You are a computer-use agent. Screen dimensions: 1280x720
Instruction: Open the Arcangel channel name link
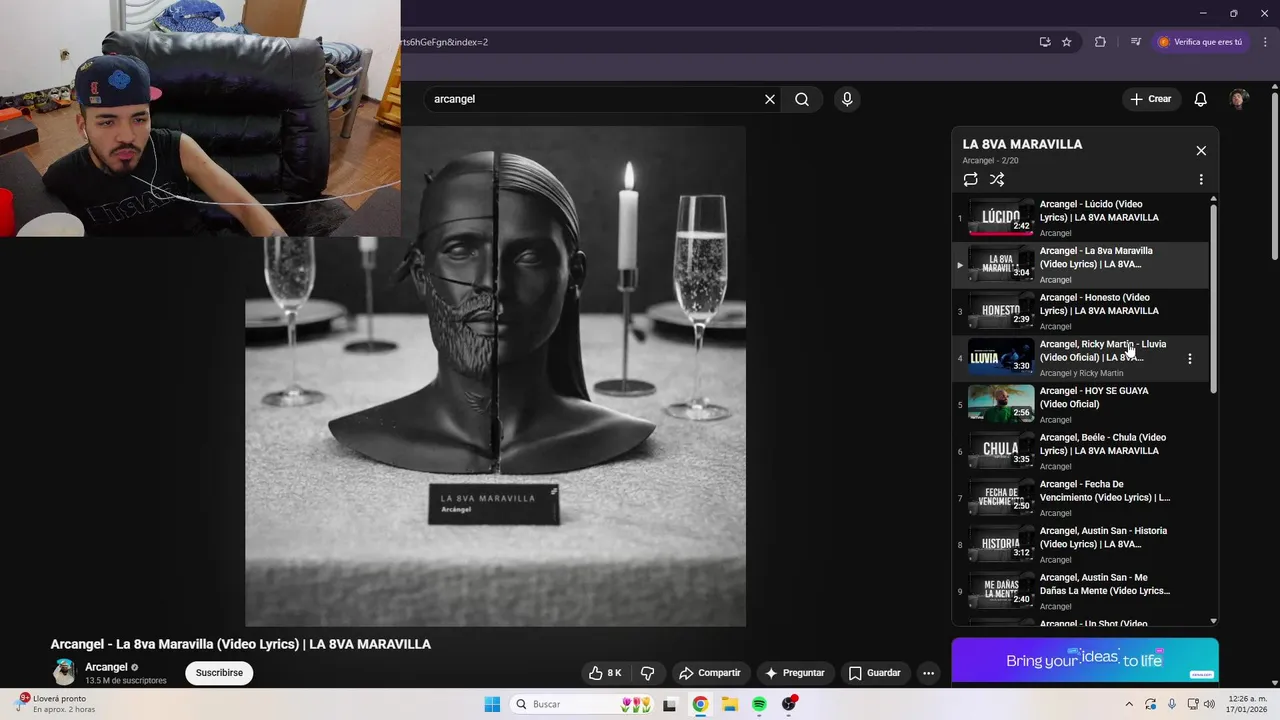tap(106, 667)
